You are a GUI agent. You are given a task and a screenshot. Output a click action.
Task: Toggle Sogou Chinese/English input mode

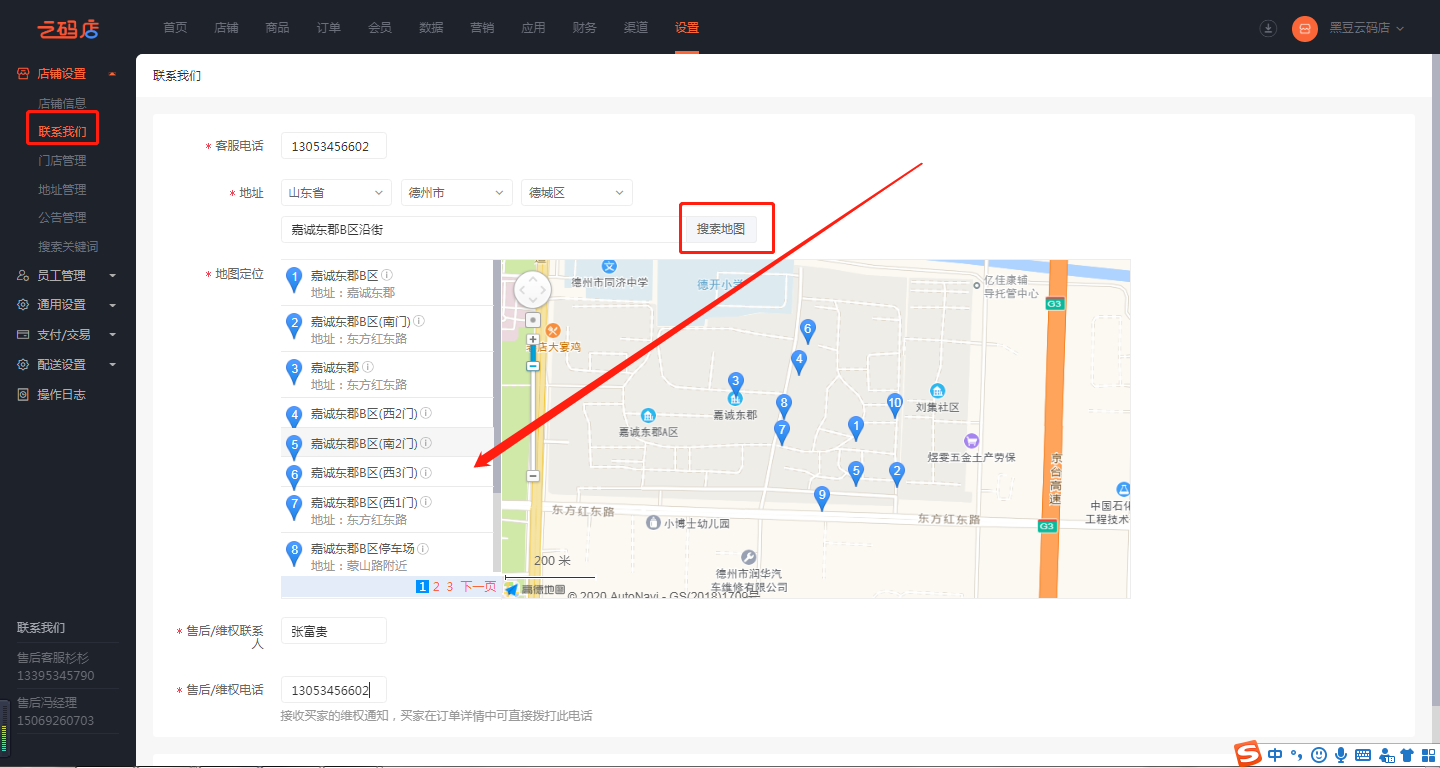point(1275,755)
